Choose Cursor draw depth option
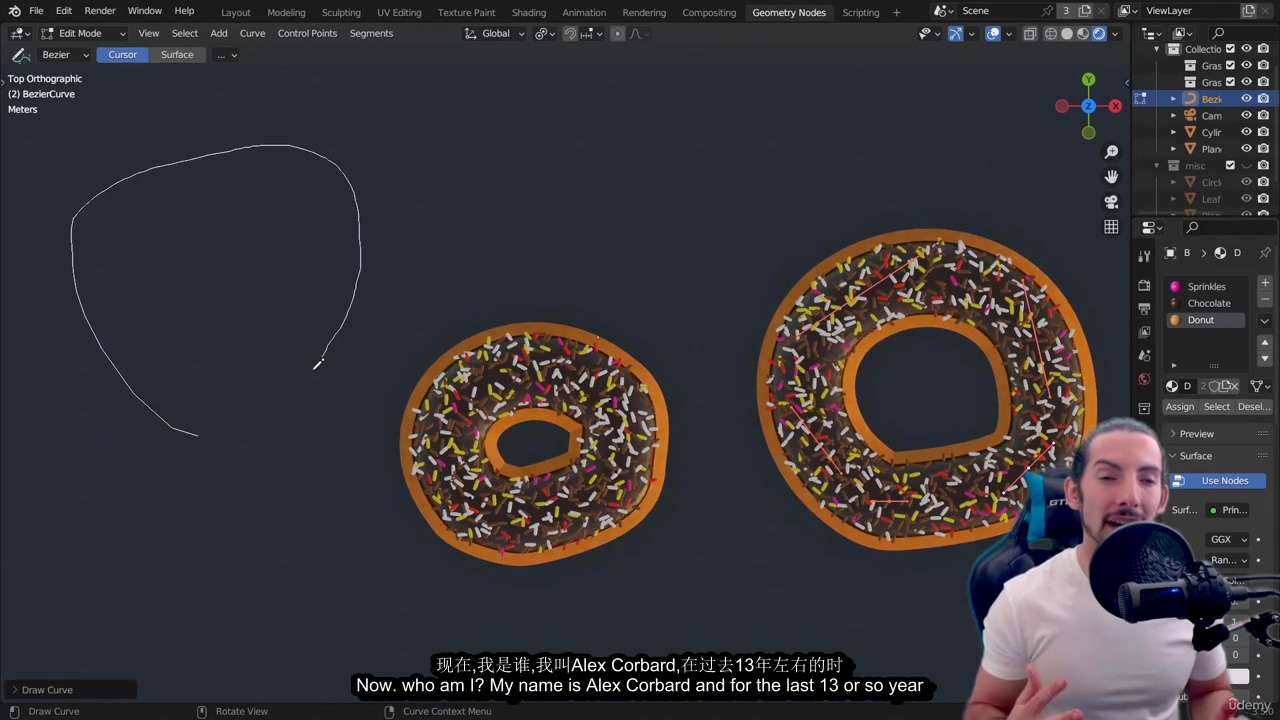 click(x=123, y=55)
